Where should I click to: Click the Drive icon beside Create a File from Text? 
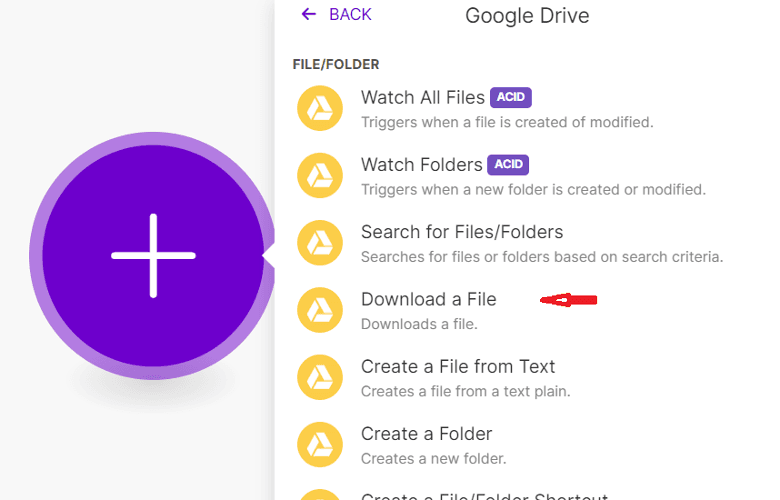tap(319, 377)
